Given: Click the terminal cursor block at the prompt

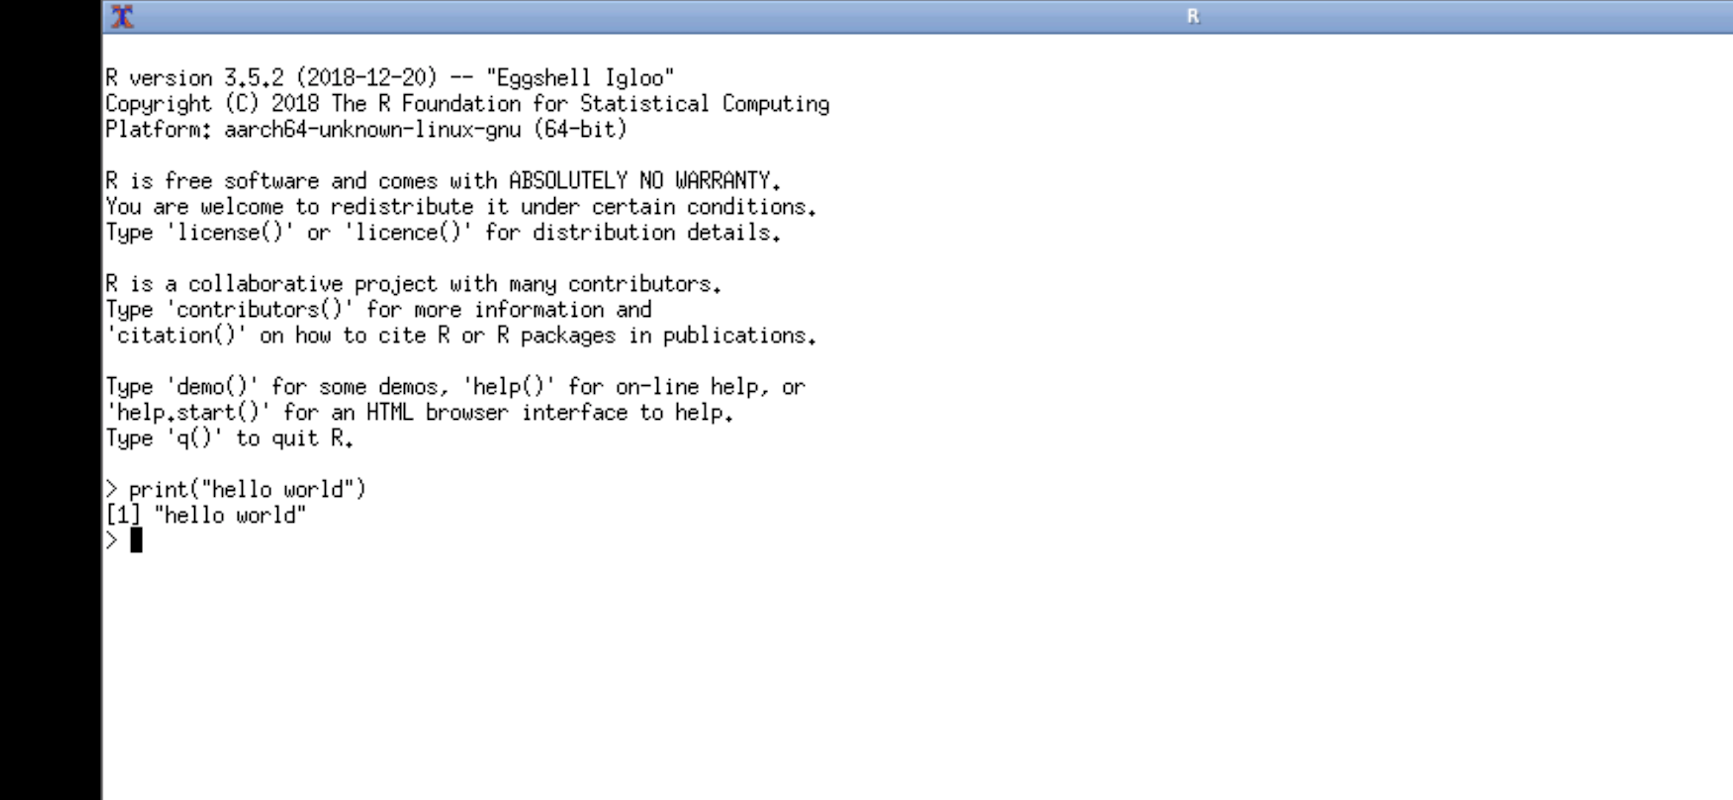Looking at the screenshot, I should 136,541.
